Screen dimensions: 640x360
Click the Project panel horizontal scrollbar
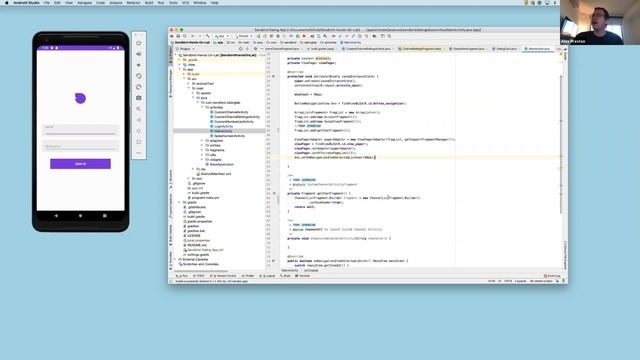tap(201, 271)
